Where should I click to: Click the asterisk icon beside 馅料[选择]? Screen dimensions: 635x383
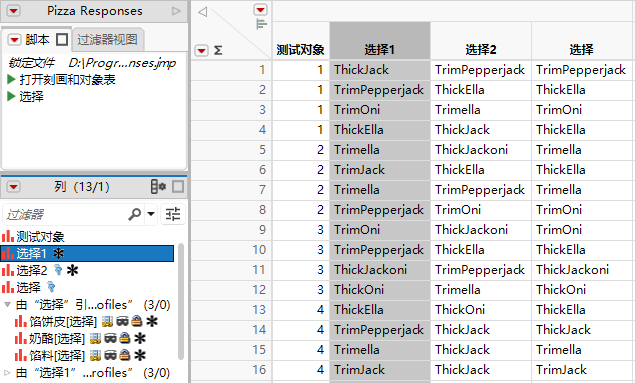pyautogui.click(x=140, y=355)
